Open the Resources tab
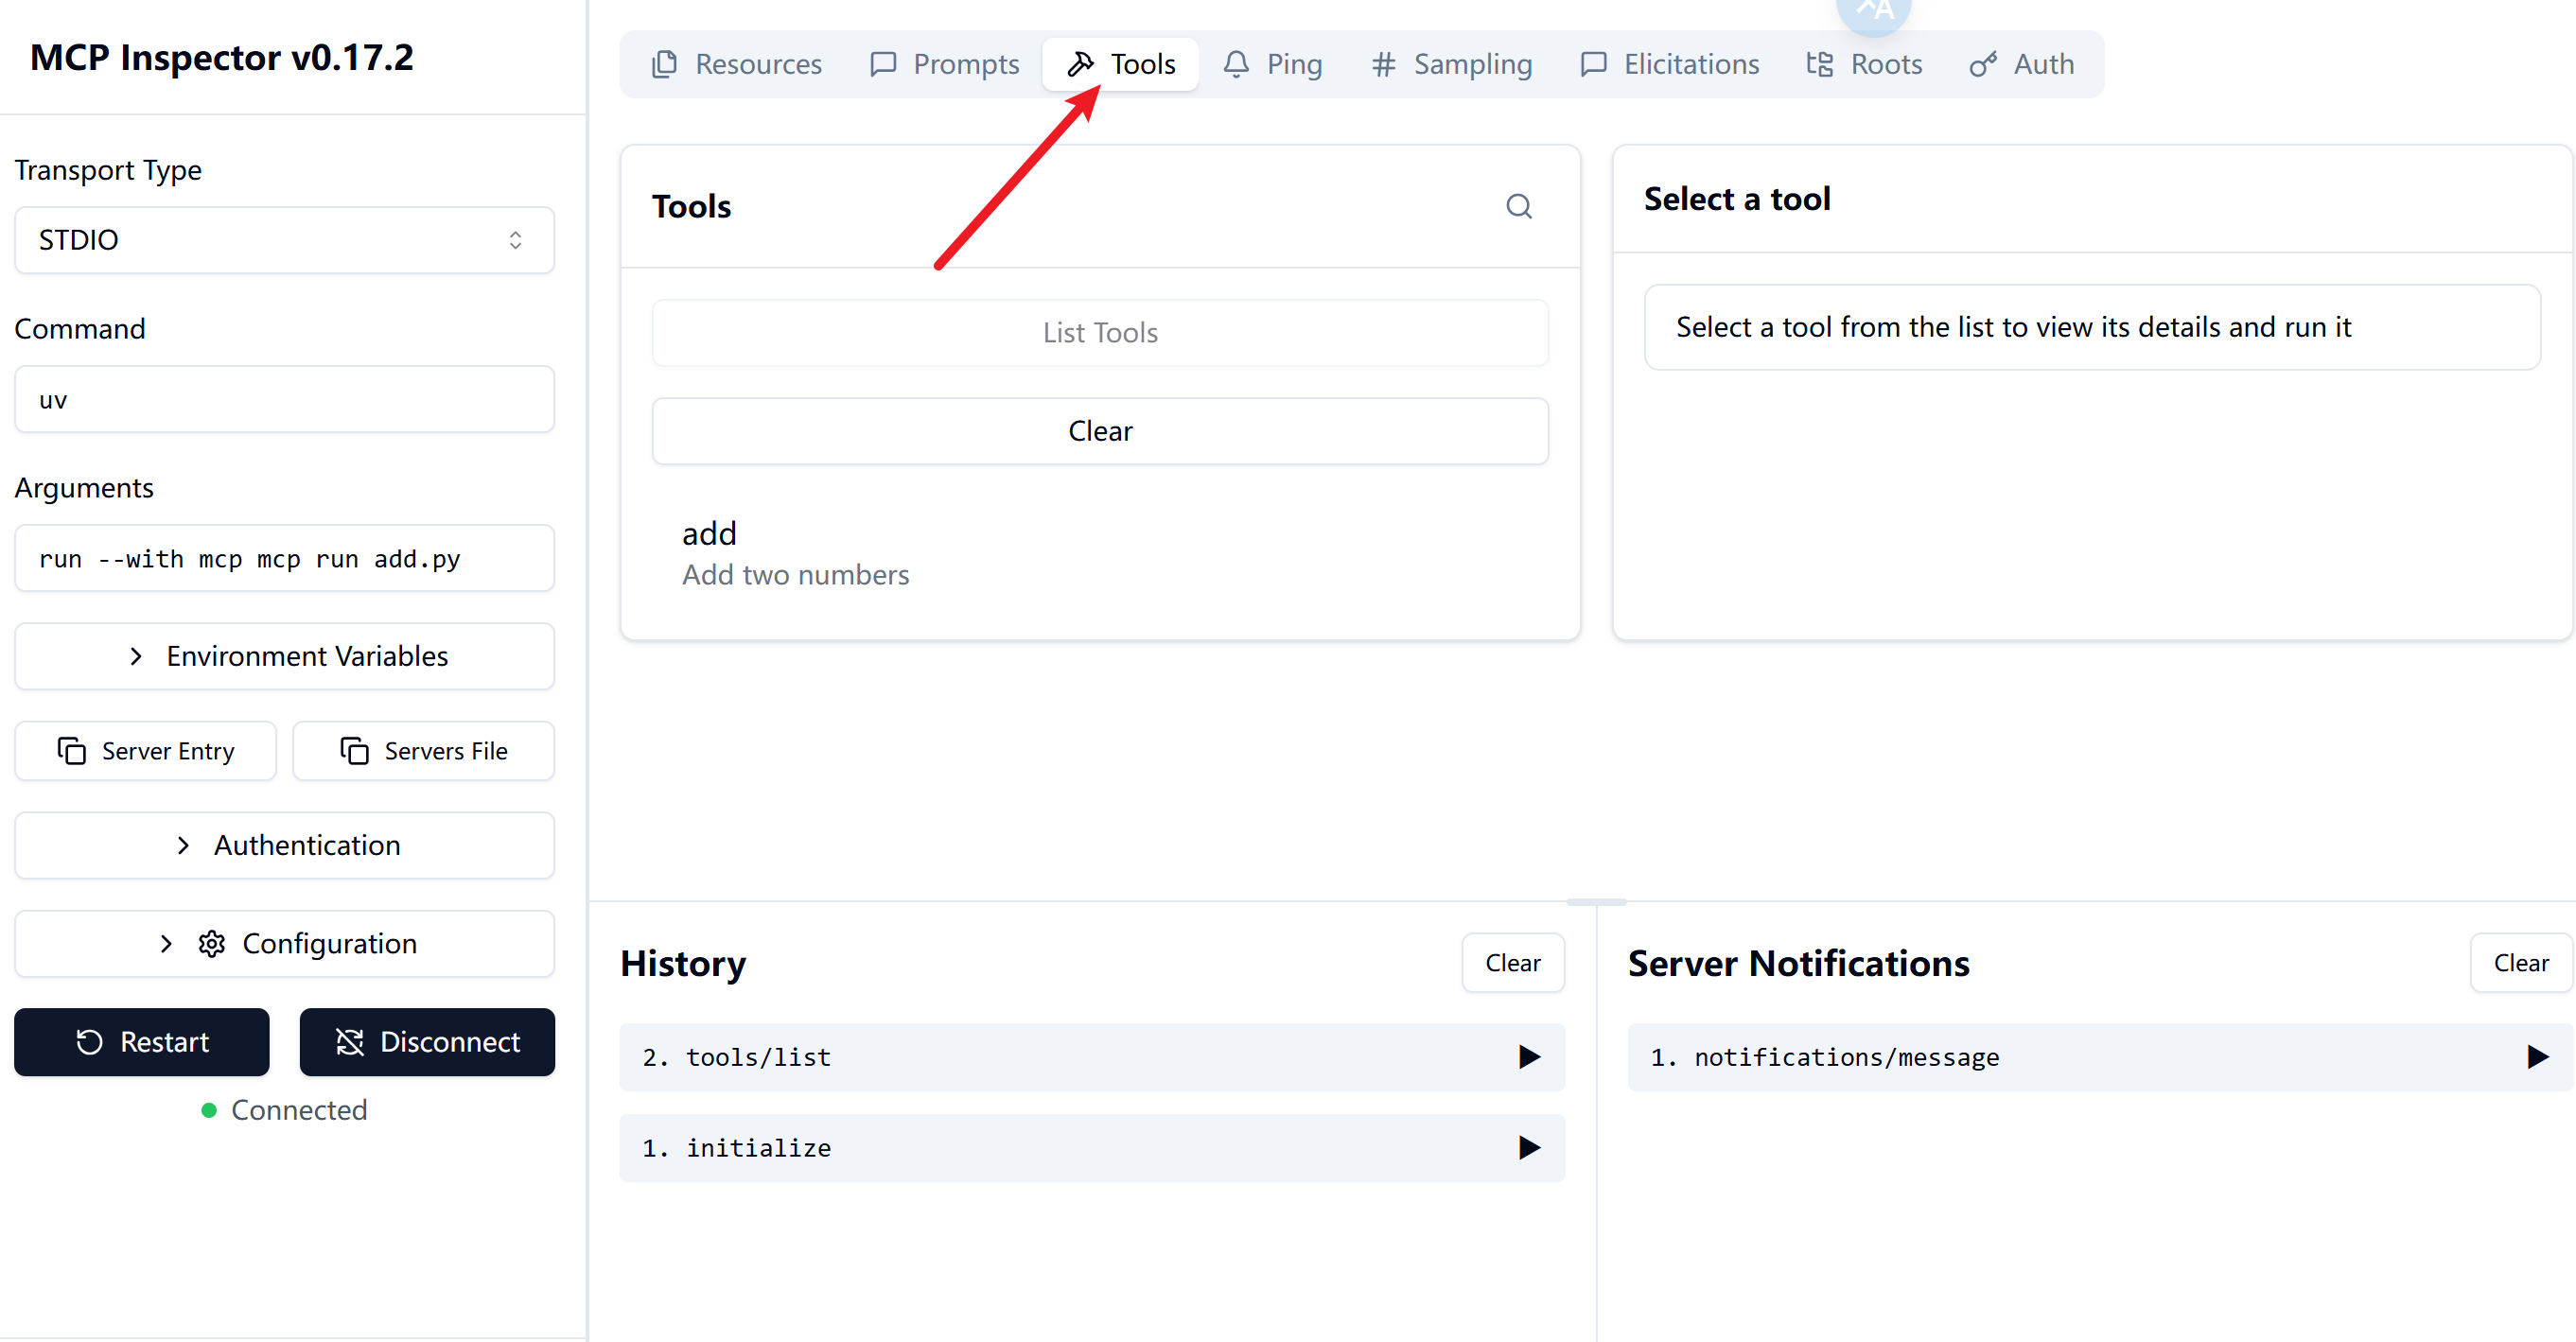2576x1342 pixels. (737, 64)
